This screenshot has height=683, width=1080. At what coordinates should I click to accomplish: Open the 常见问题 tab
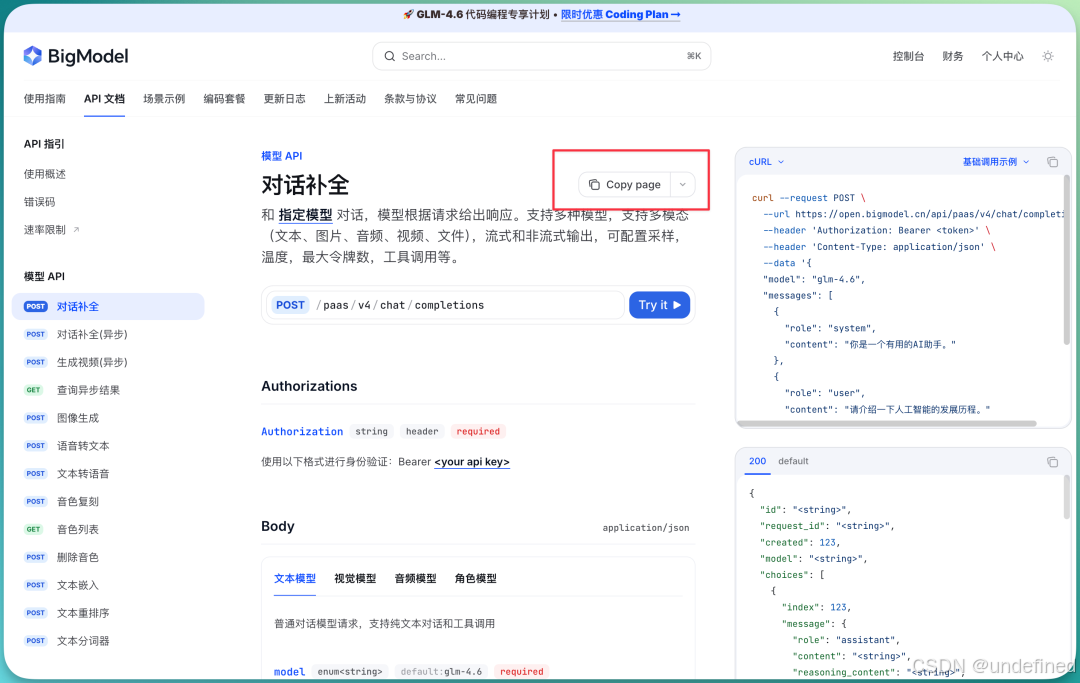(x=475, y=99)
